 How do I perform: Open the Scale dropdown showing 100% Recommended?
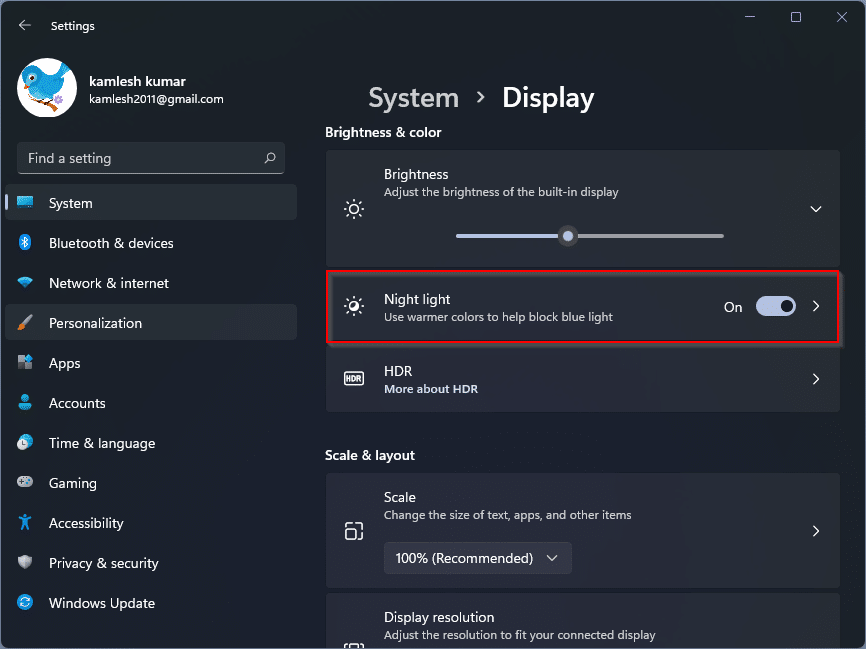[477, 558]
